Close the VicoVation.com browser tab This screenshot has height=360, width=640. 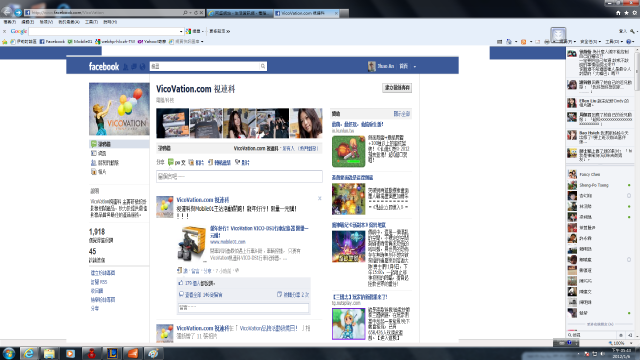336,13
